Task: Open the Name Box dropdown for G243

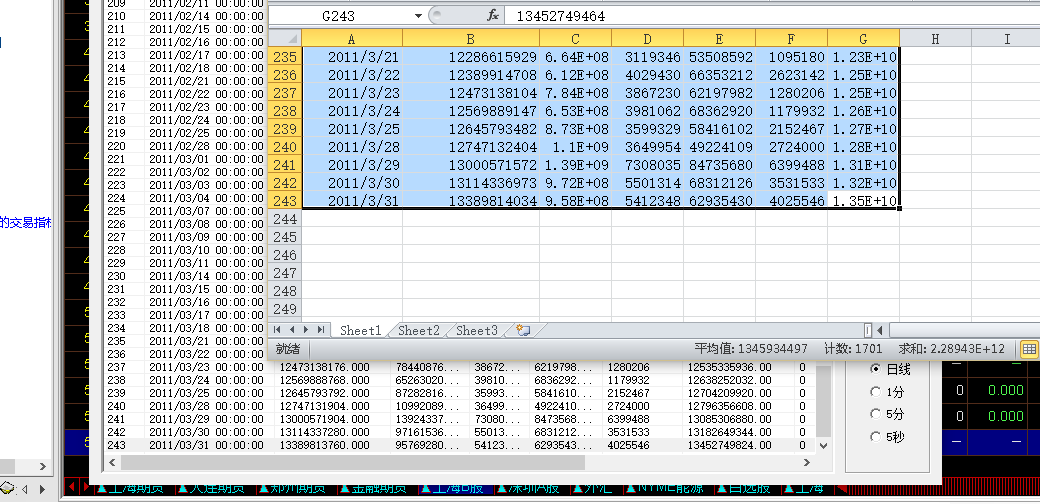Action: pyautogui.click(x=418, y=16)
